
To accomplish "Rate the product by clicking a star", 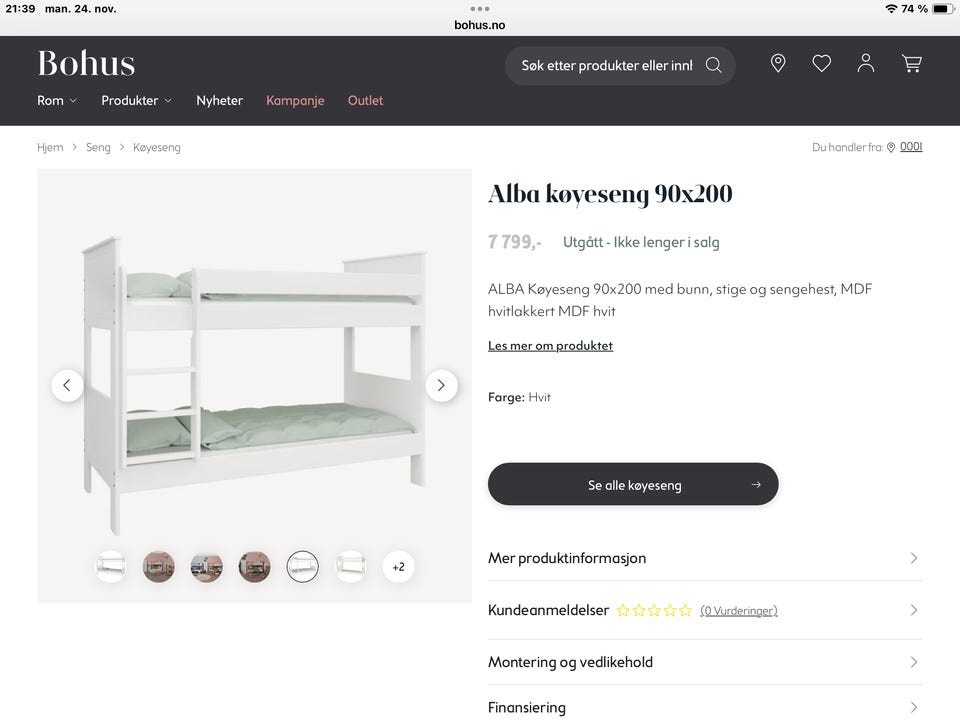I will (654, 610).
